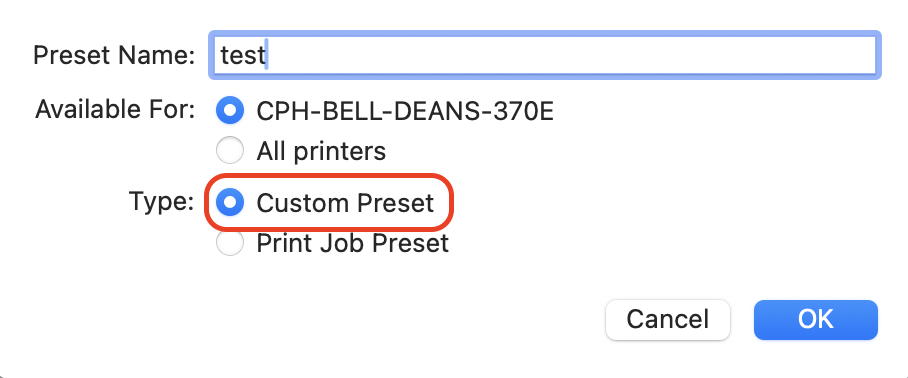This screenshot has width=908, height=378.
Task: Click the CPH-BELL-DEANS-370E printer name text
Action: [405, 111]
